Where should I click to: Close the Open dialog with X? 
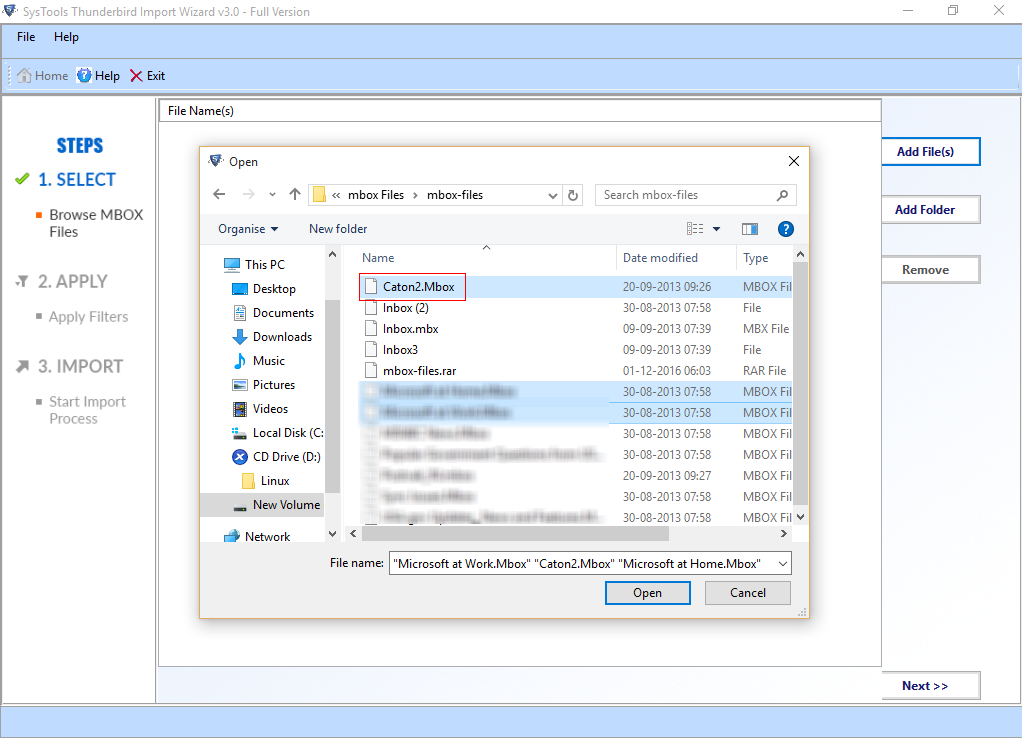point(793,161)
